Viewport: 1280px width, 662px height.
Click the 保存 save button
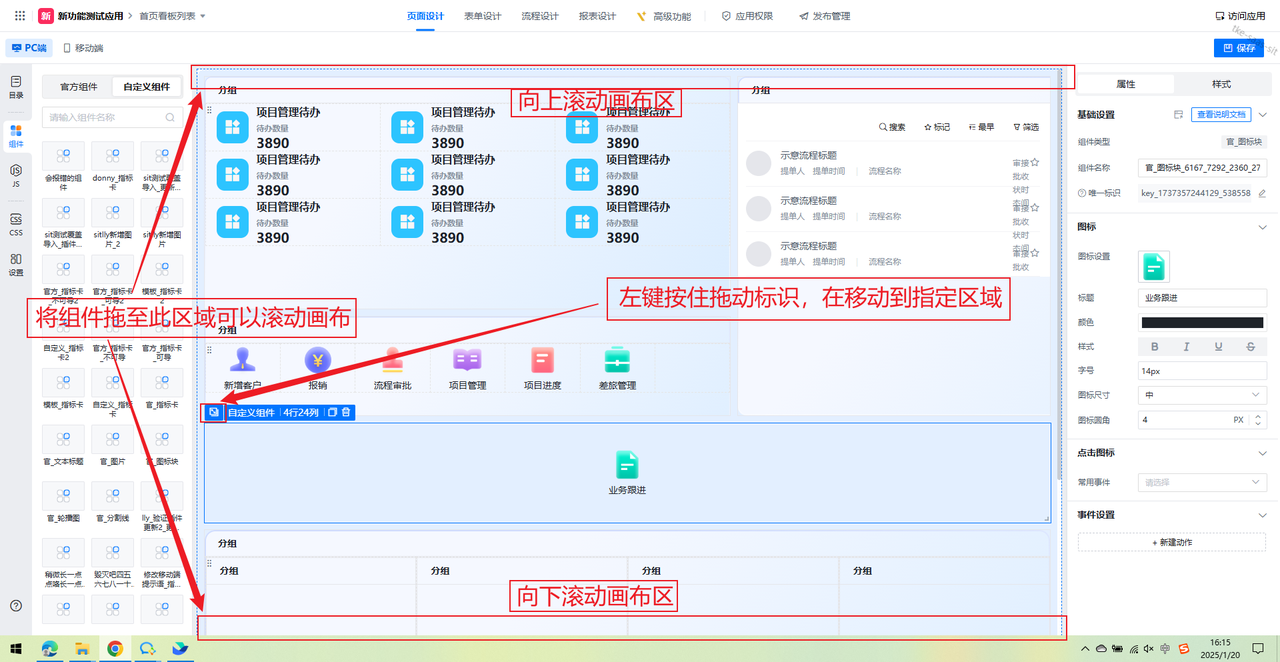(1238, 47)
